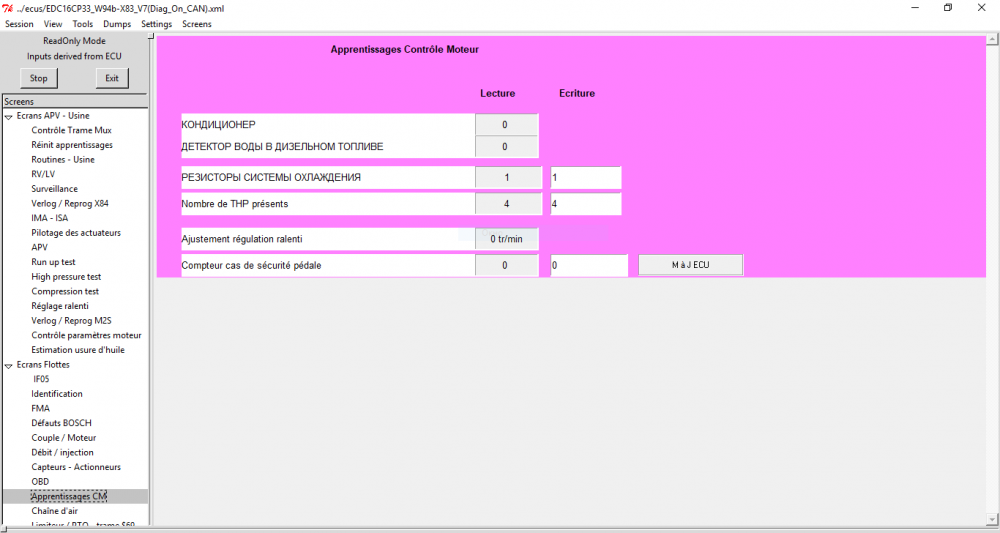Select Couple / Moteur screen
Screen dimensions: 1000x533
pos(64,438)
